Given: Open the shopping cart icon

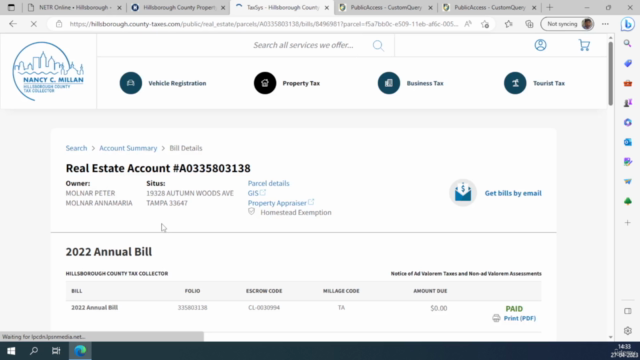Looking at the screenshot, I should click(x=584, y=45).
